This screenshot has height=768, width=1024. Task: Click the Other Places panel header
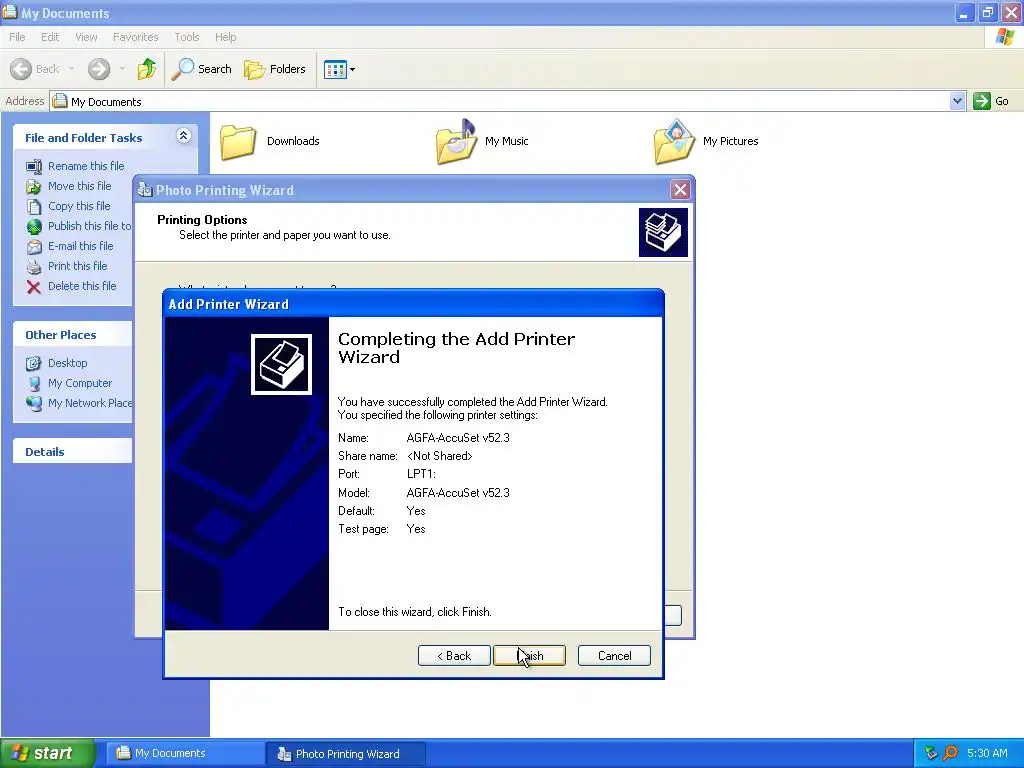pos(72,334)
